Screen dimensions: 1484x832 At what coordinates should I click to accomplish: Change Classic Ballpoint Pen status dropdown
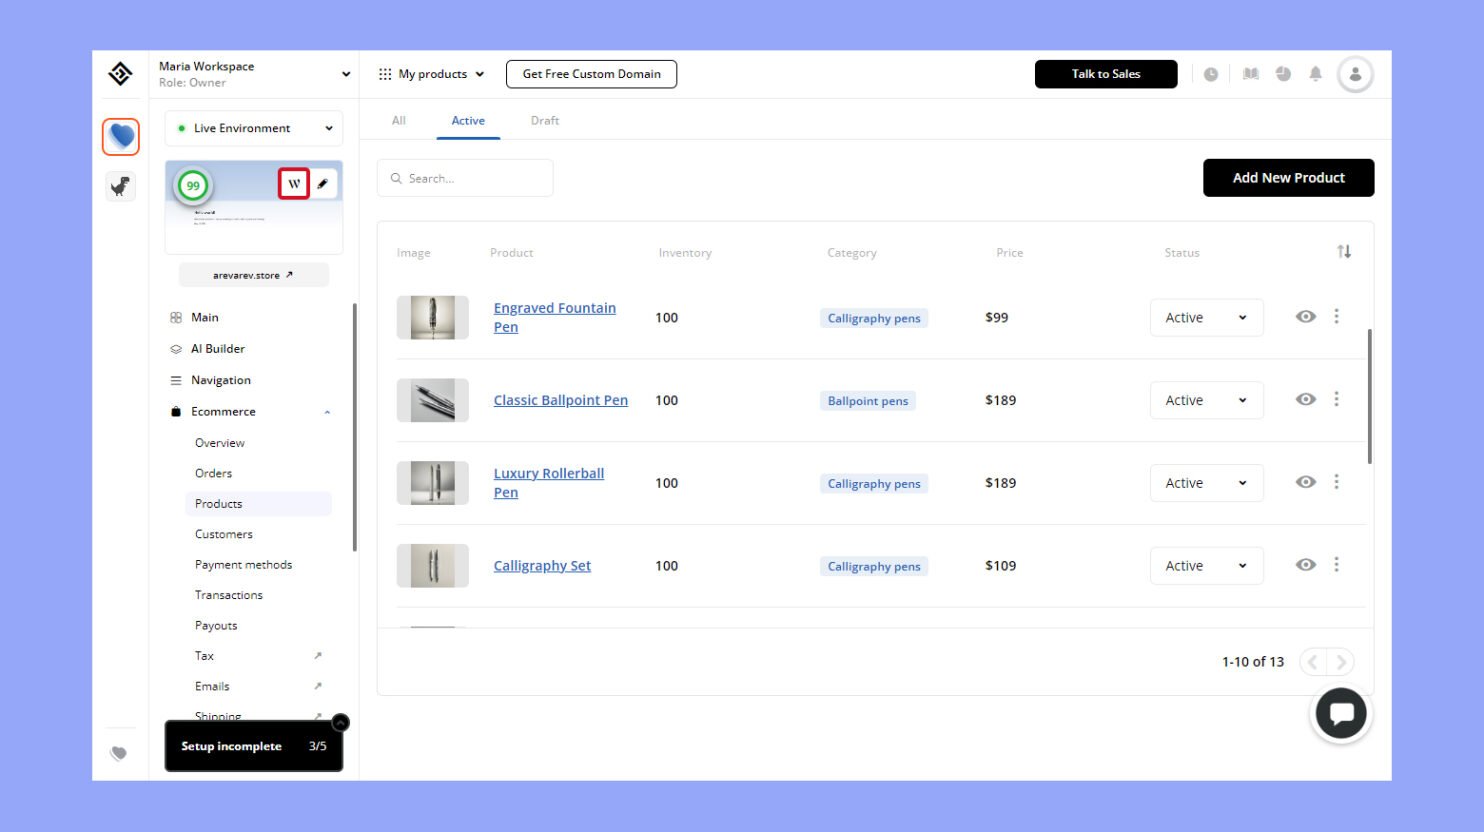pyautogui.click(x=1206, y=400)
